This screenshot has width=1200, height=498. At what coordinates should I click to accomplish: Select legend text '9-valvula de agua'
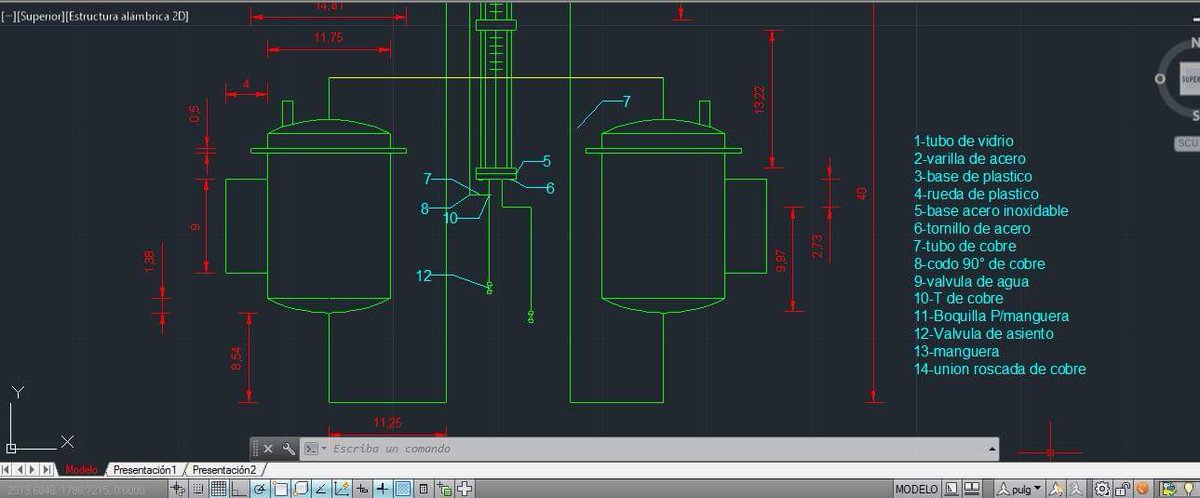[x=972, y=281]
